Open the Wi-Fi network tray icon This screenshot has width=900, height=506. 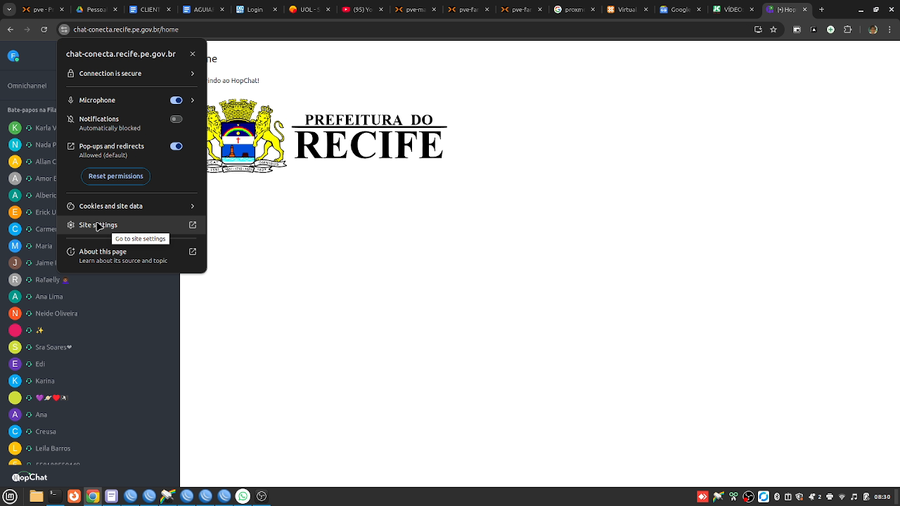(x=842, y=497)
